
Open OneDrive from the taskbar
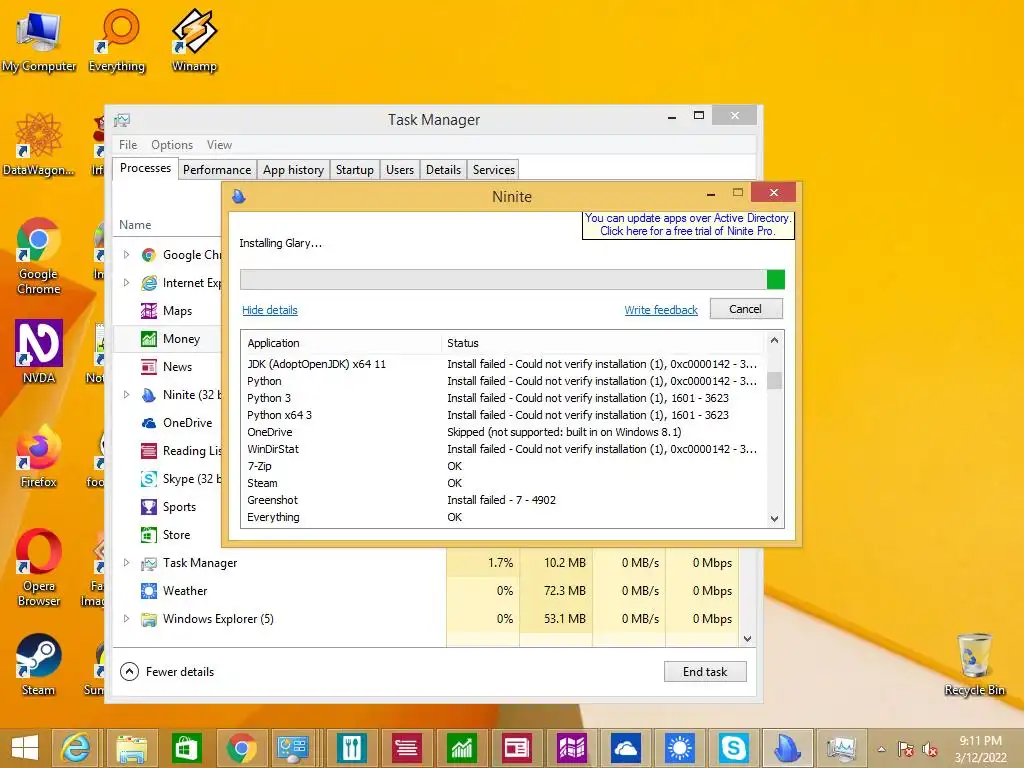pos(626,748)
